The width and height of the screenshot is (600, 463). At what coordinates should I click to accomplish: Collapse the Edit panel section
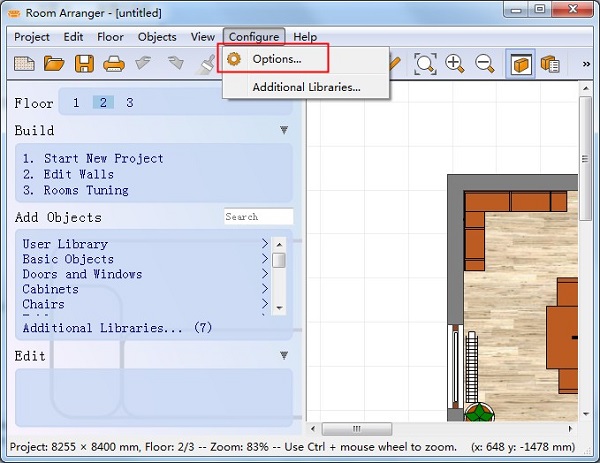point(284,356)
